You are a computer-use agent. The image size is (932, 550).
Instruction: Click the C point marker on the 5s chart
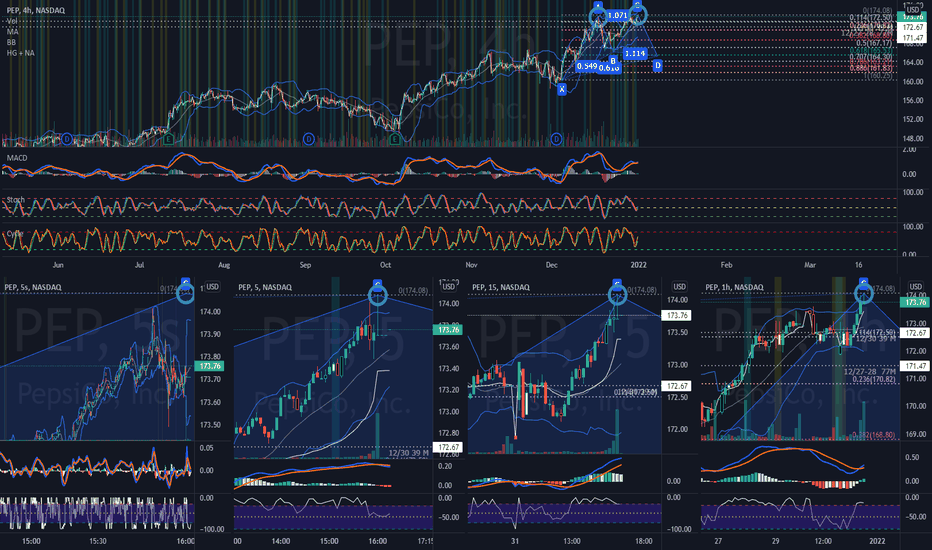tap(185, 283)
